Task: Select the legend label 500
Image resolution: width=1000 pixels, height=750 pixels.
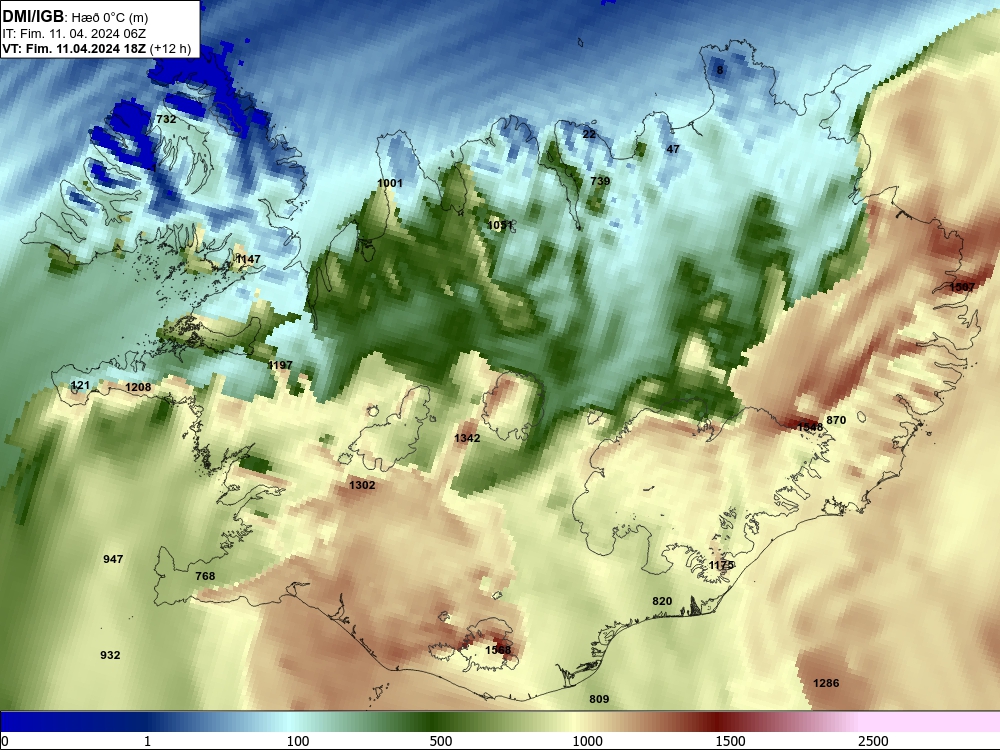Action: pos(441,741)
